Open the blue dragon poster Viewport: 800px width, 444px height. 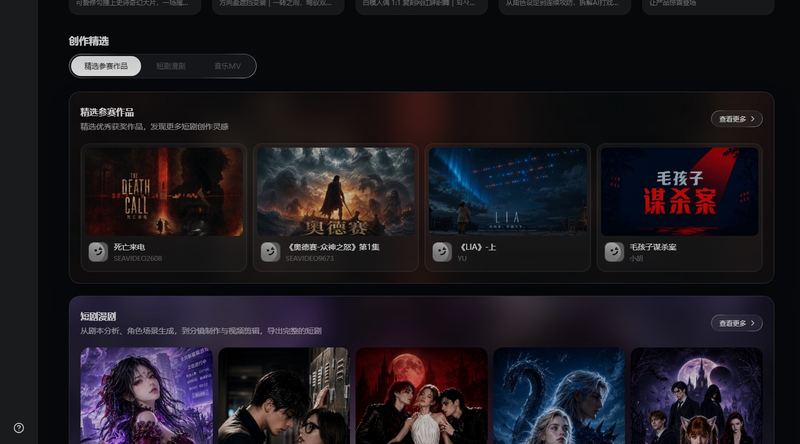559,396
